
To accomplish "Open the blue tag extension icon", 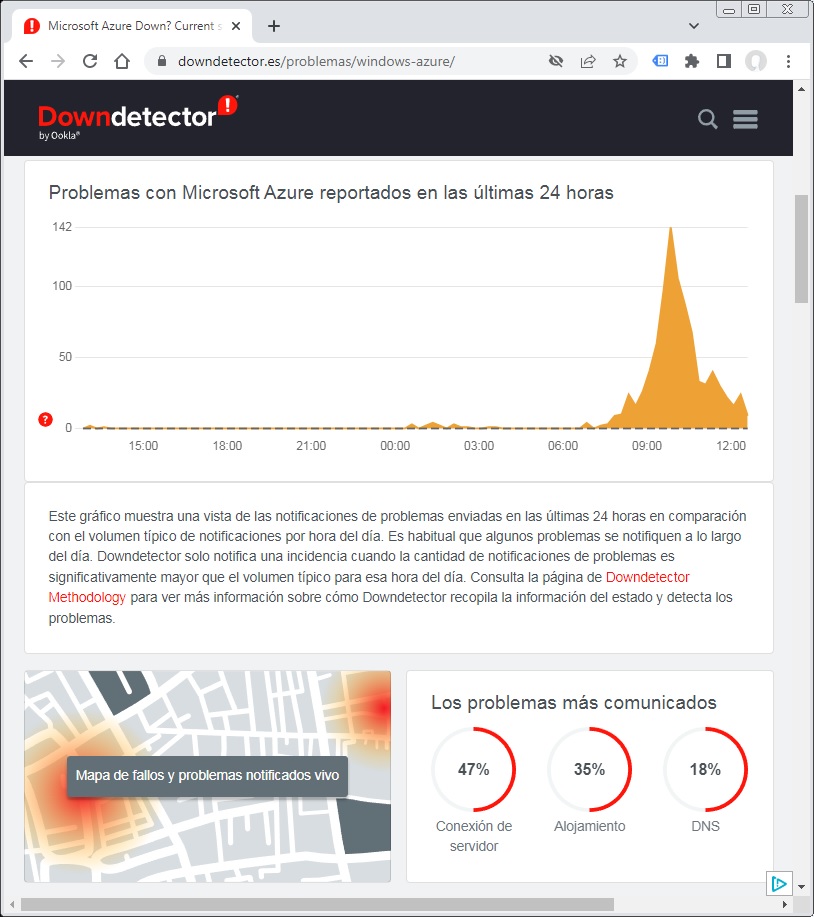I will (x=660, y=61).
